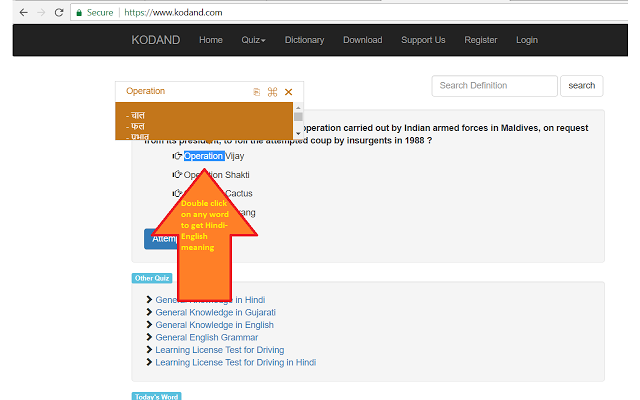Viewport: 640px width, 400px height.
Task: Click chevron beside General Knowledge in English
Action: 149,325
